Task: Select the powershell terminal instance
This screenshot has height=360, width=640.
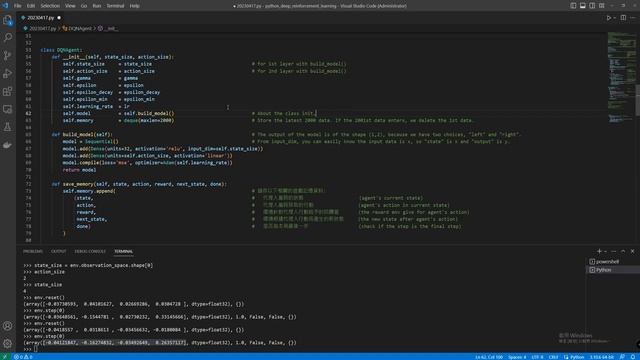Action: point(613,262)
